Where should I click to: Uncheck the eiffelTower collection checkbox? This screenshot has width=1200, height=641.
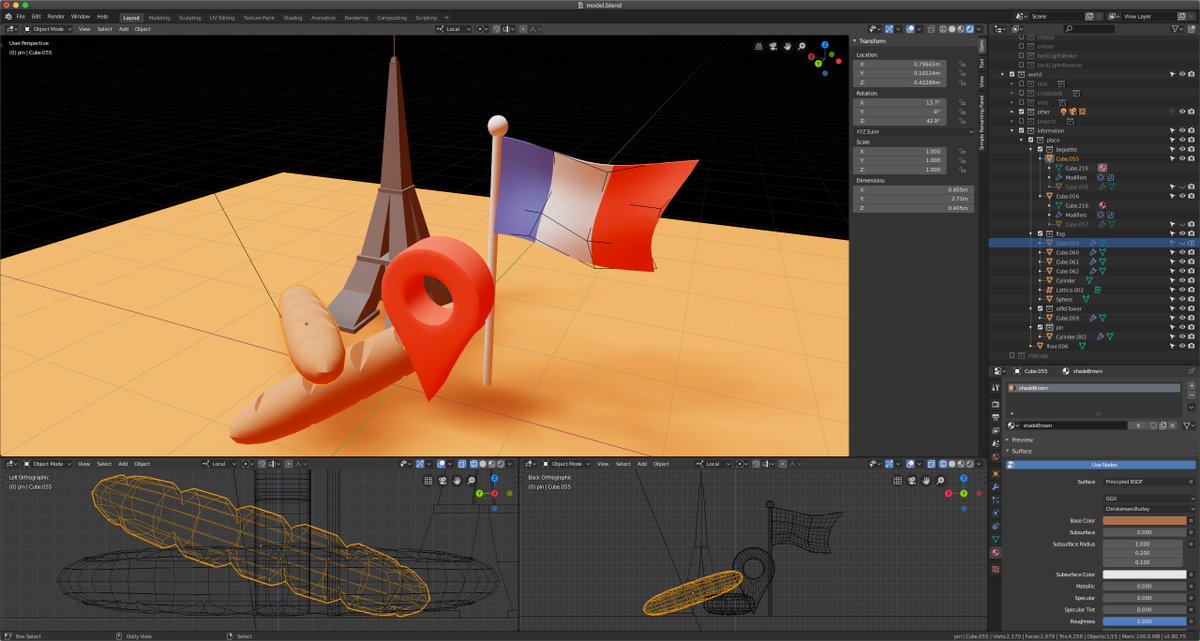[x=1040, y=308]
